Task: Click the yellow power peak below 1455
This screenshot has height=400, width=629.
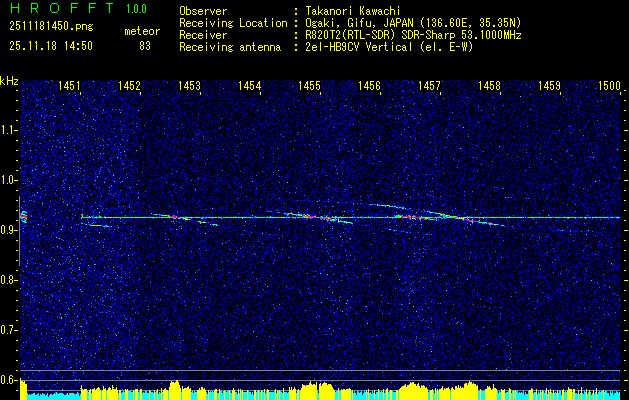Action: (317, 391)
